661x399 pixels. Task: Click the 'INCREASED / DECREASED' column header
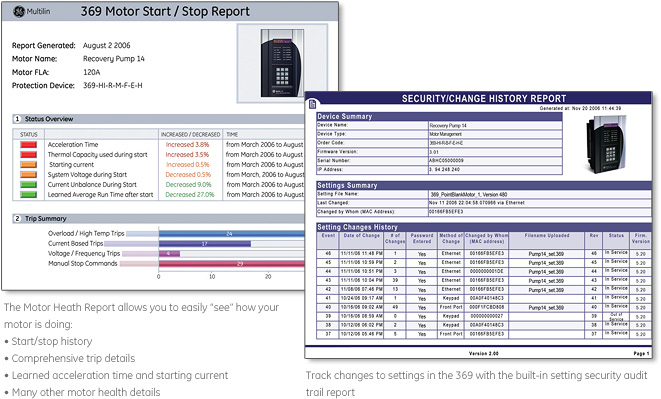click(x=191, y=135)
